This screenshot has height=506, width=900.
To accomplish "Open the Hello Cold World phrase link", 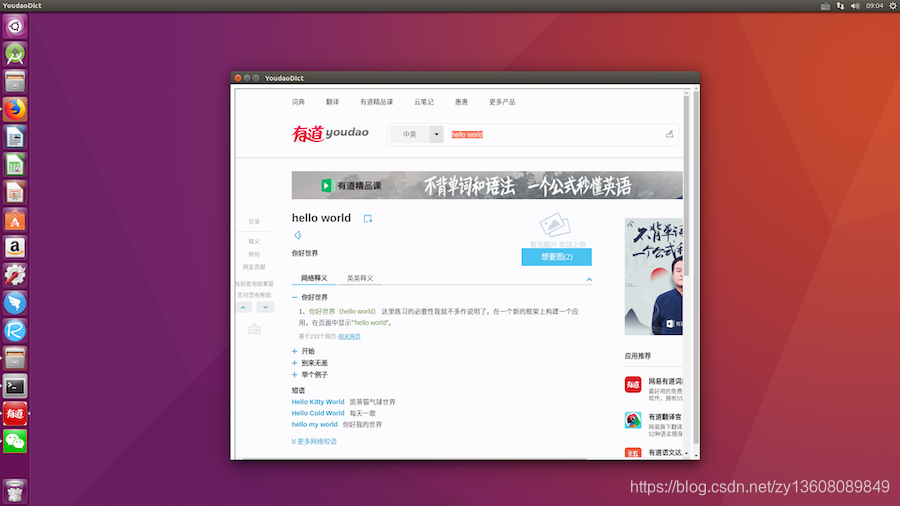I will [x=318, y=413].
